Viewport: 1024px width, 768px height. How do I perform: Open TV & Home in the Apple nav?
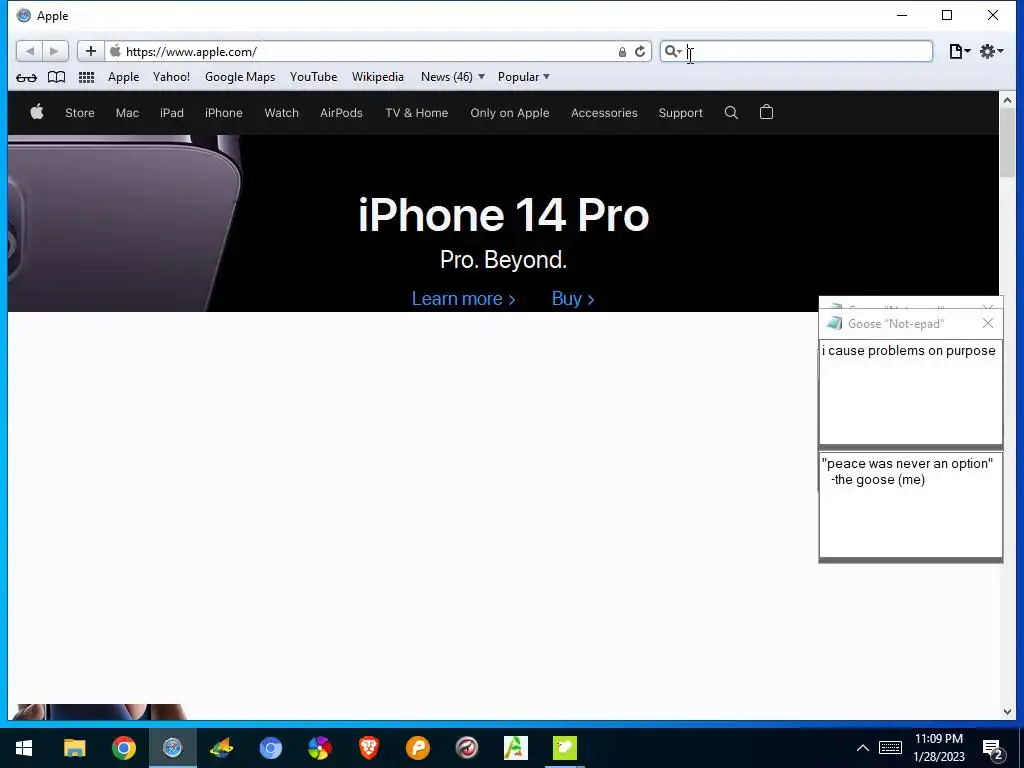click(x=417, y=113)
